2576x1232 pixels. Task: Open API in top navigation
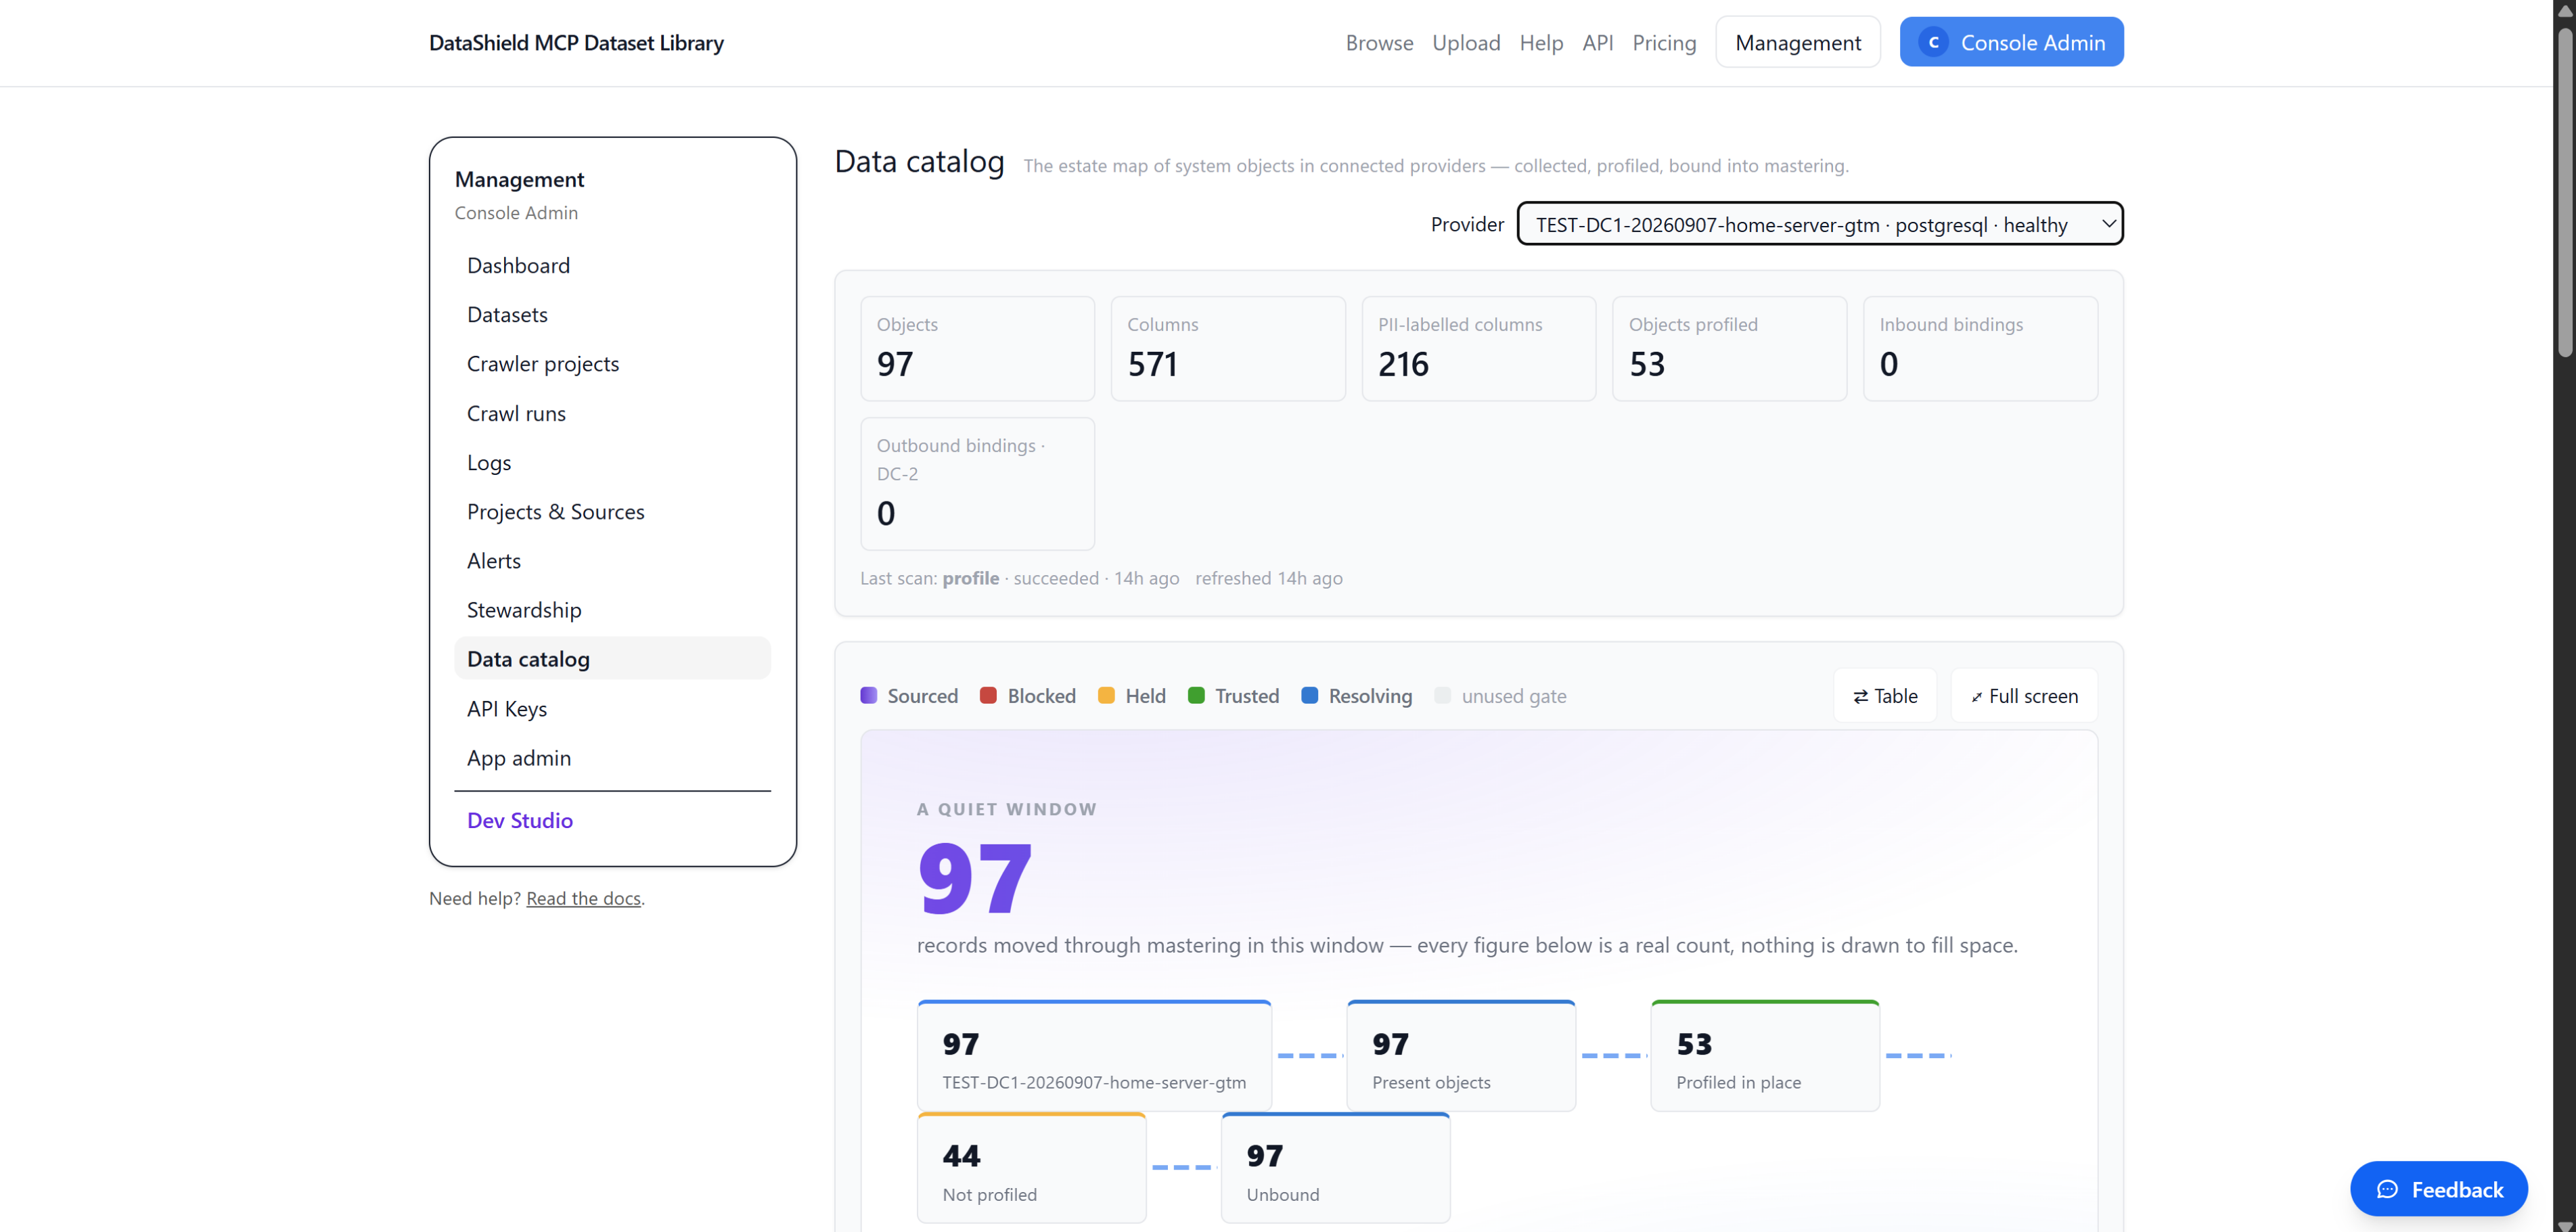[x=1598, y=42]
